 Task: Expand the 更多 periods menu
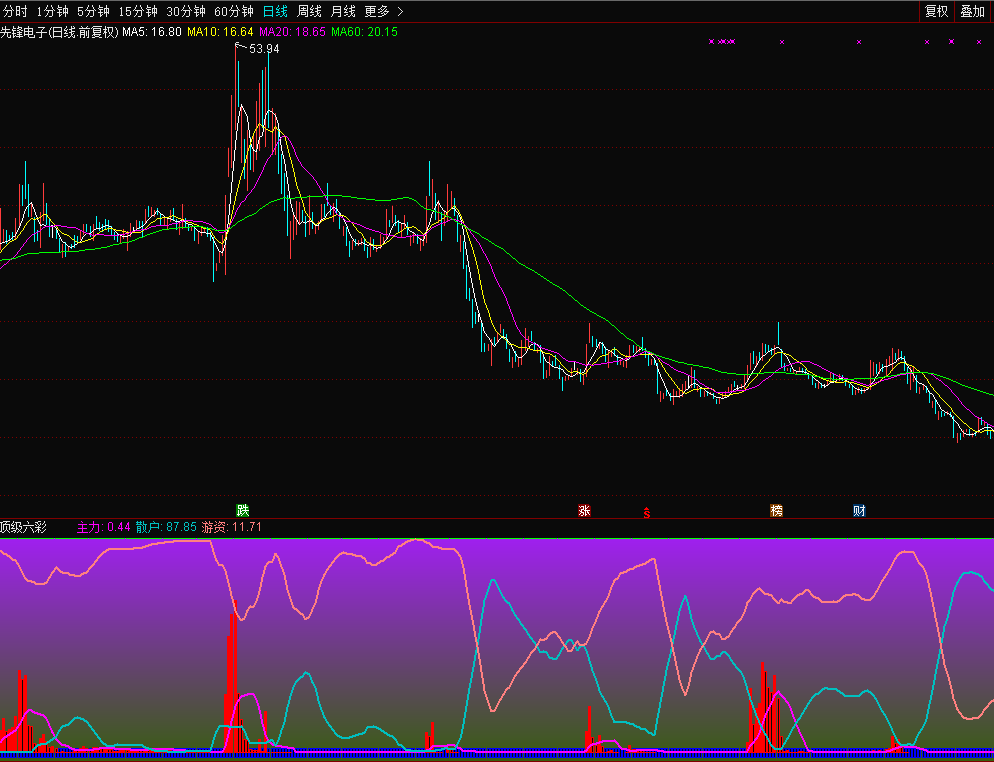tap(384, 11)
